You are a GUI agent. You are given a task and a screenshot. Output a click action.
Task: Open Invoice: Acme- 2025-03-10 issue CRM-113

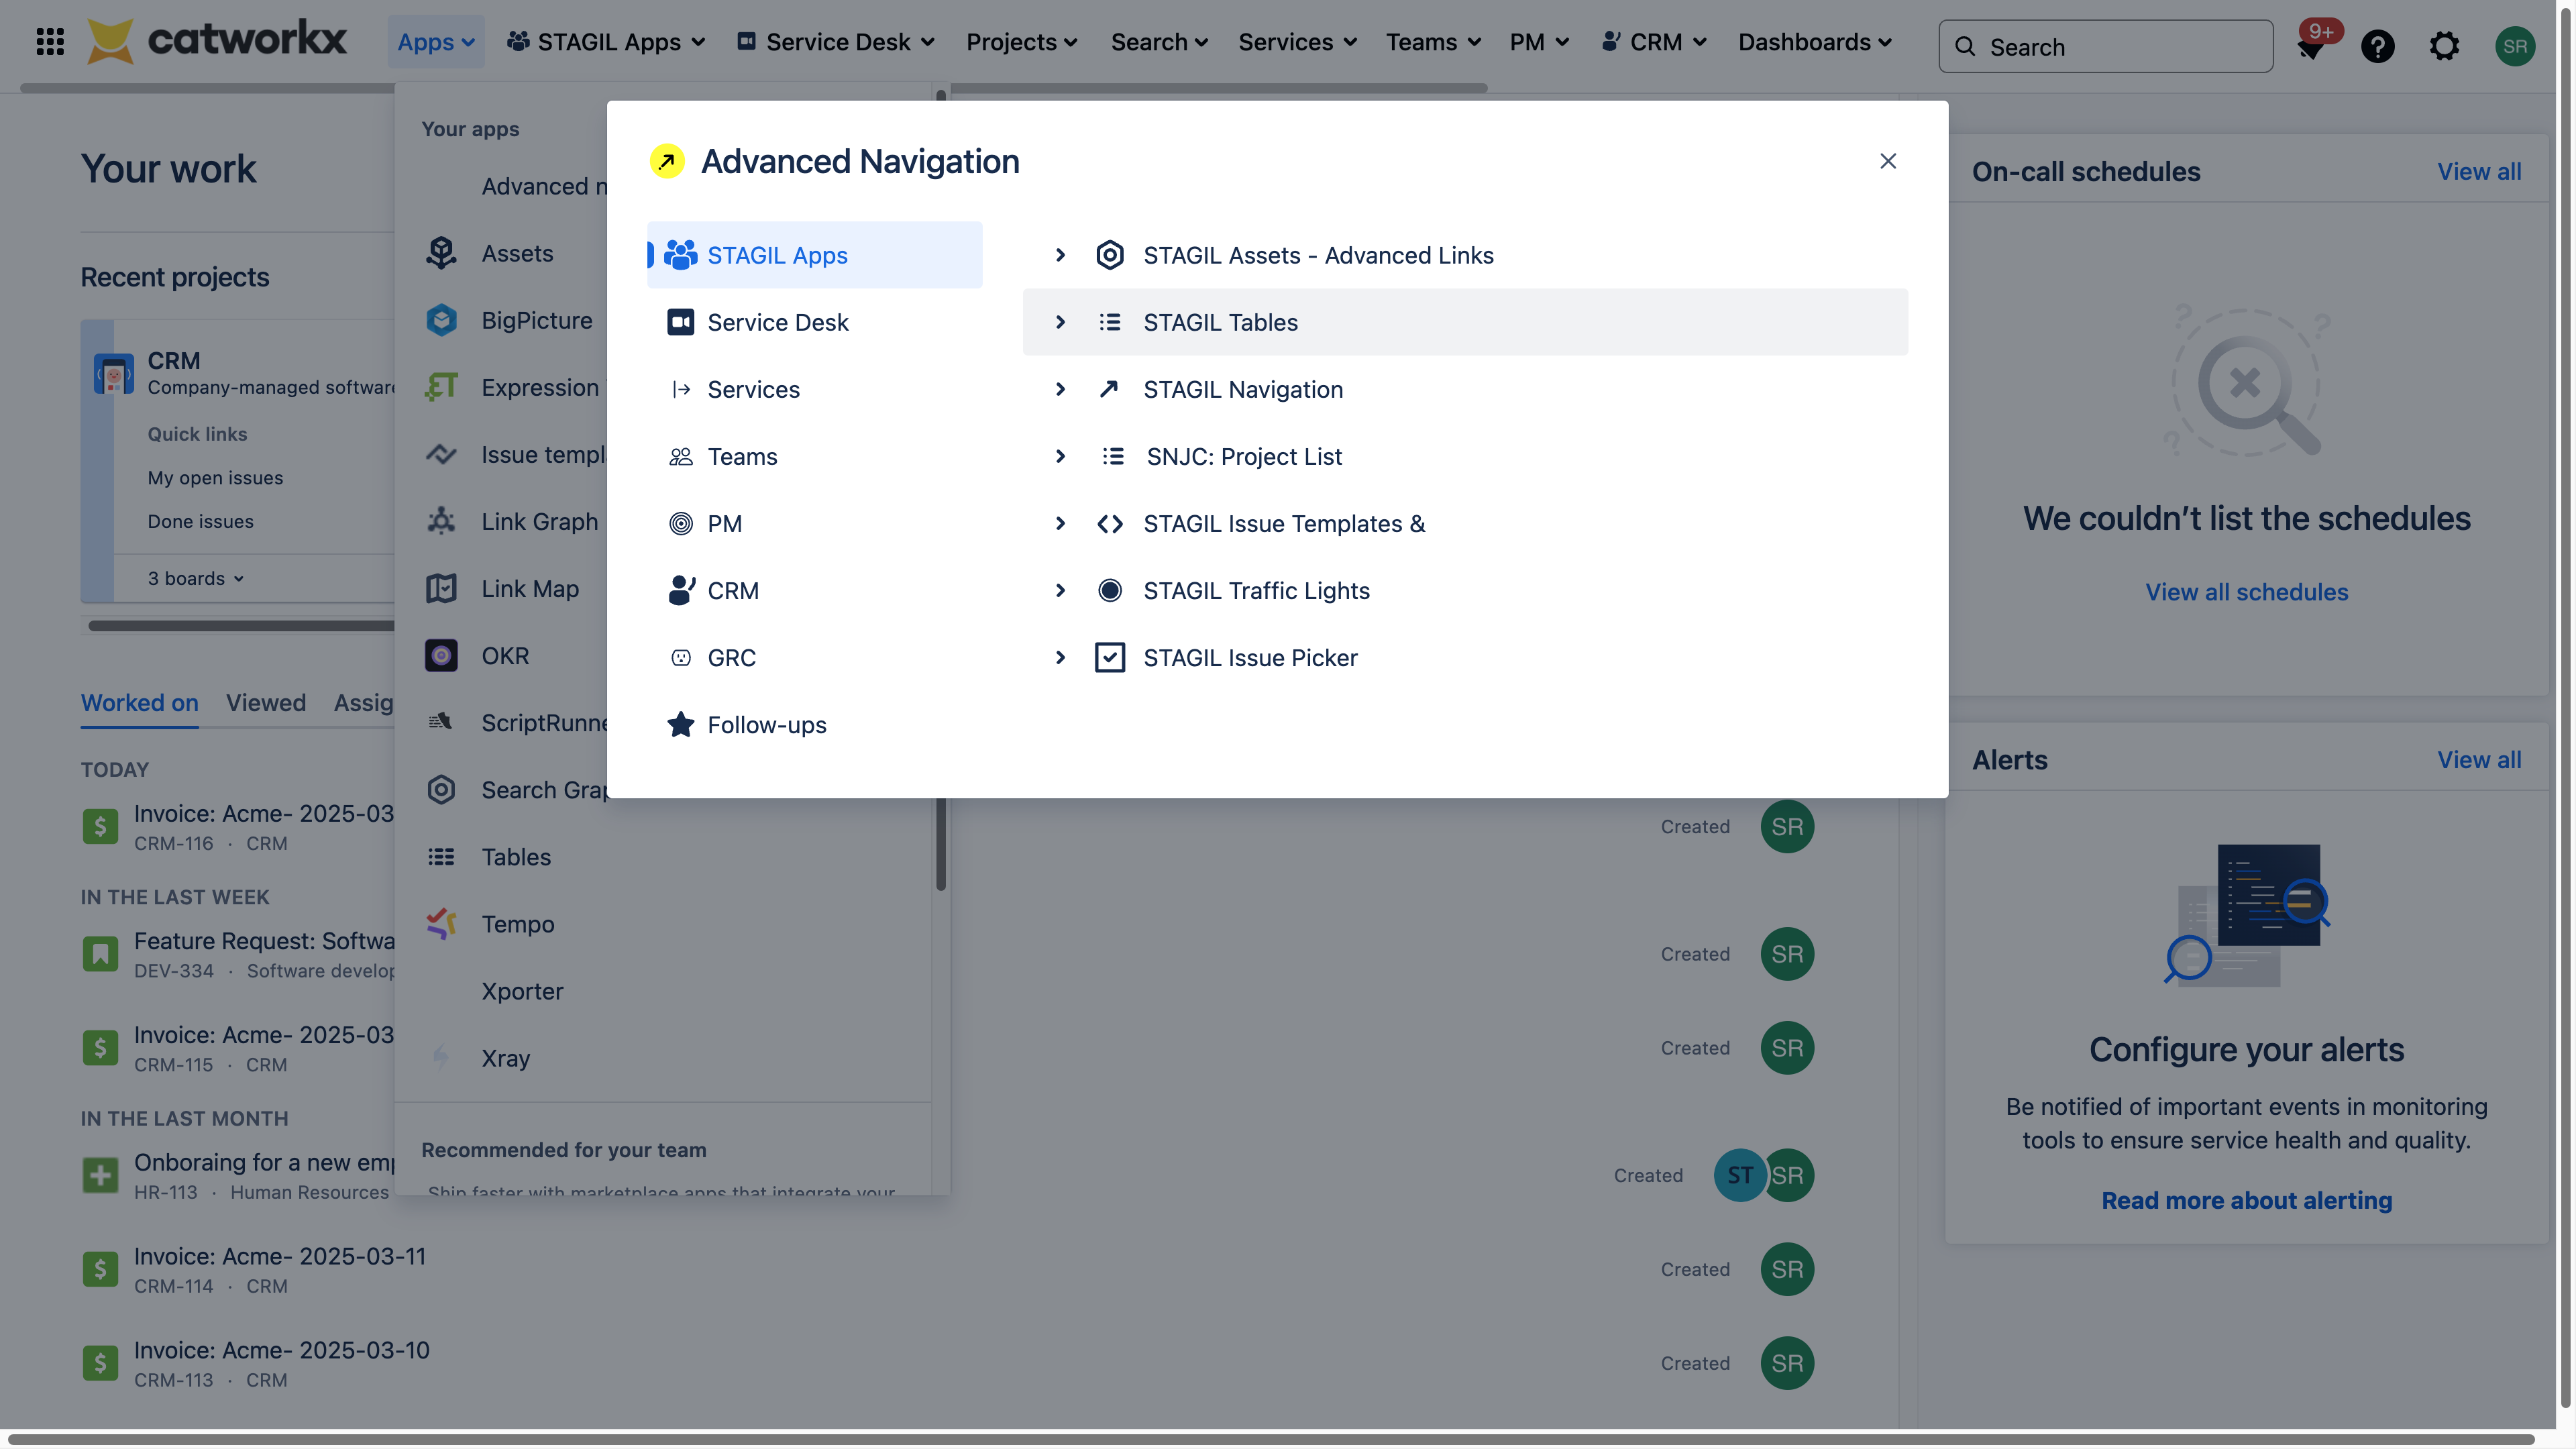(281, 1351)
